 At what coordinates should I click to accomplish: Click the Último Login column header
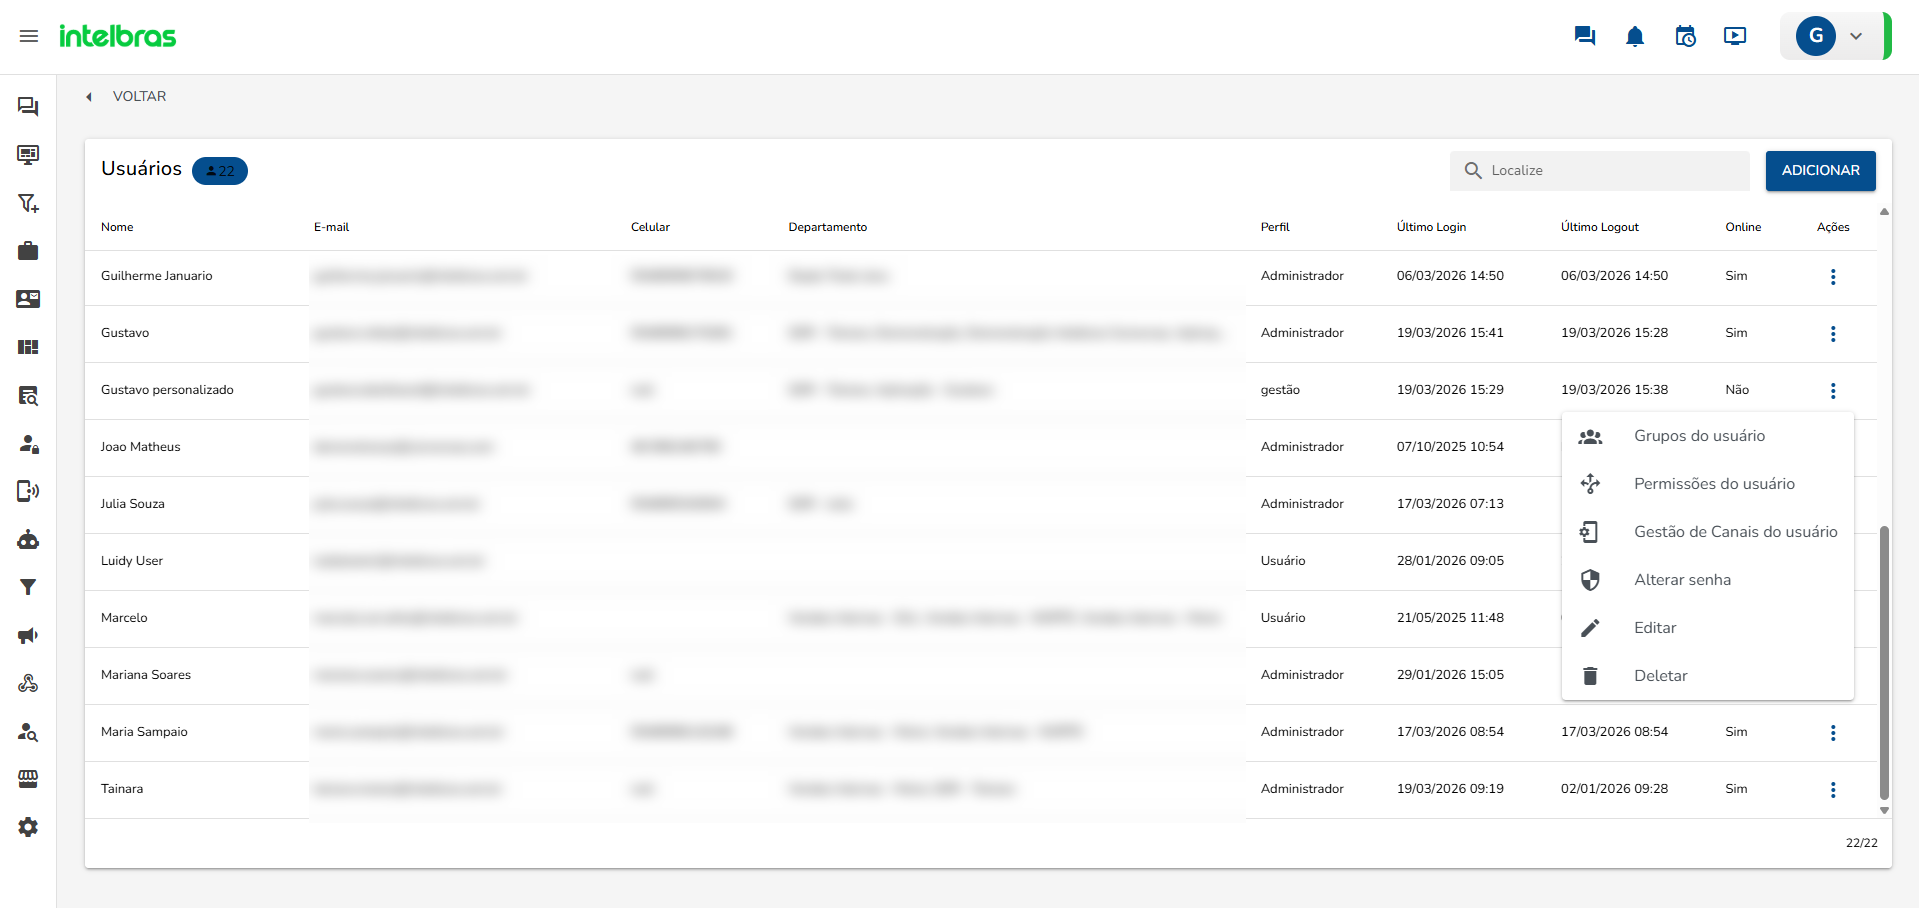(1431, 227)
